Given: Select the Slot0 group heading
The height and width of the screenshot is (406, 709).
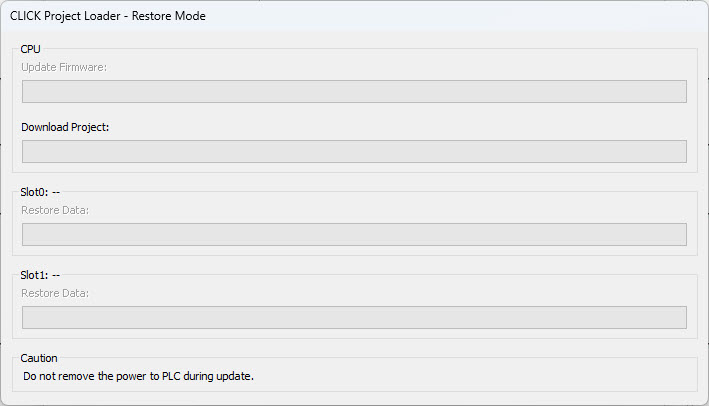Looking at the screenshot, I should (34, 190).
